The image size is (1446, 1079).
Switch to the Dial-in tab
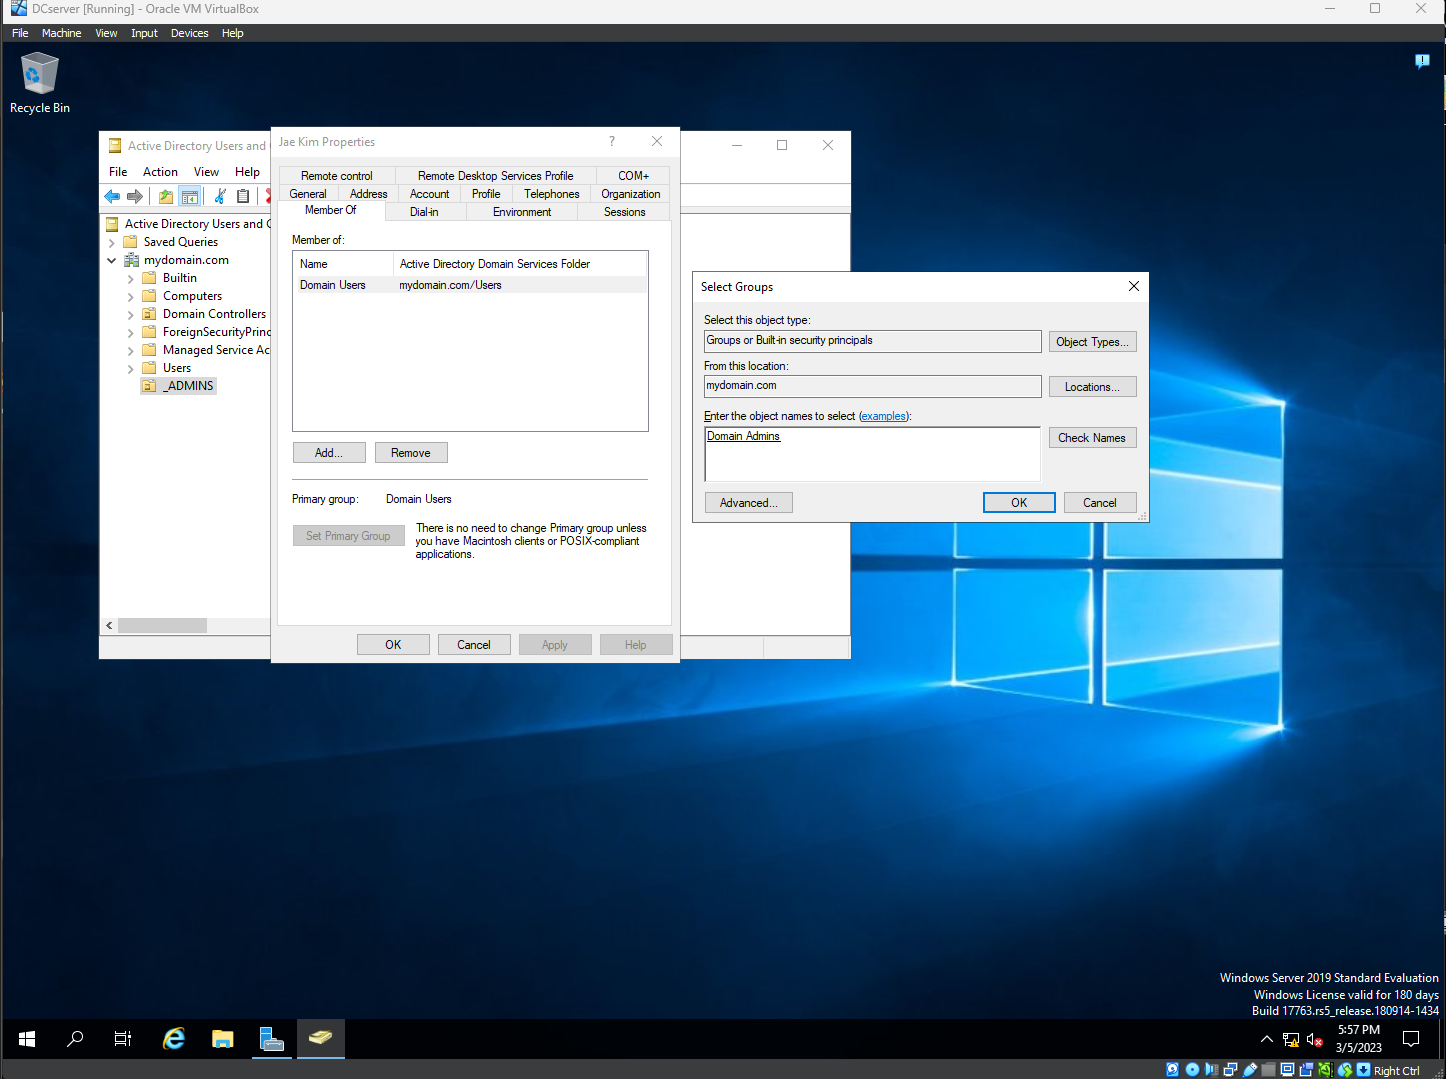(x=424, y=211)
